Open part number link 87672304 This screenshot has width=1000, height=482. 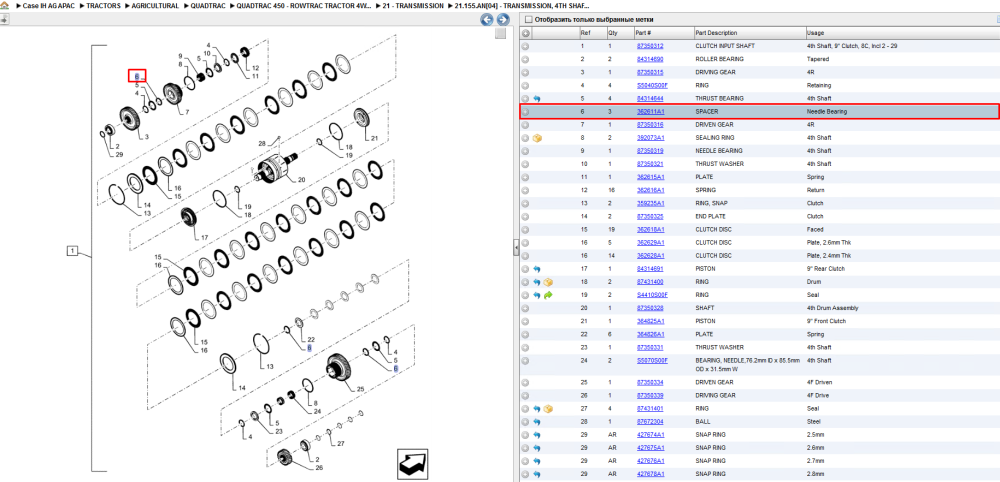click(650, 422)
